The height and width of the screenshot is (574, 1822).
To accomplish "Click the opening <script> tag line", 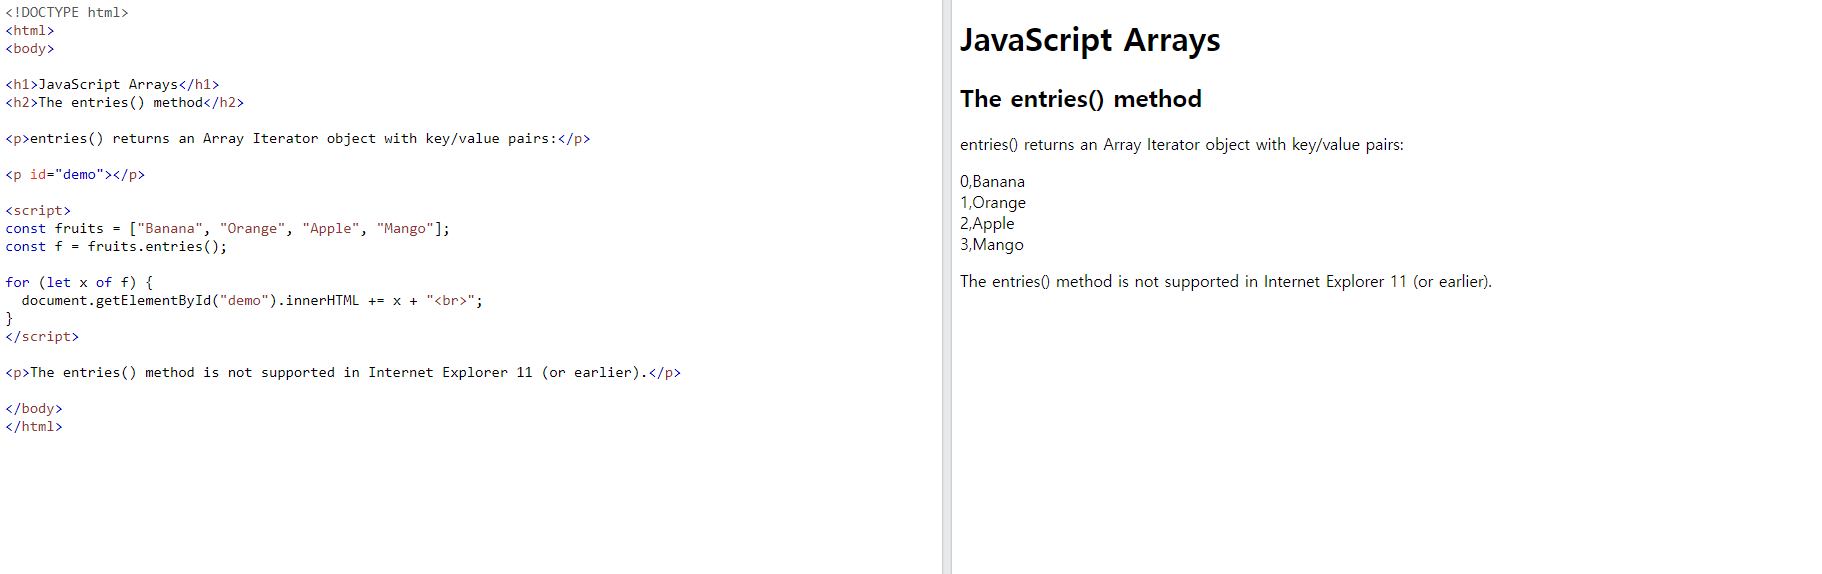I will tap(38, 211).
